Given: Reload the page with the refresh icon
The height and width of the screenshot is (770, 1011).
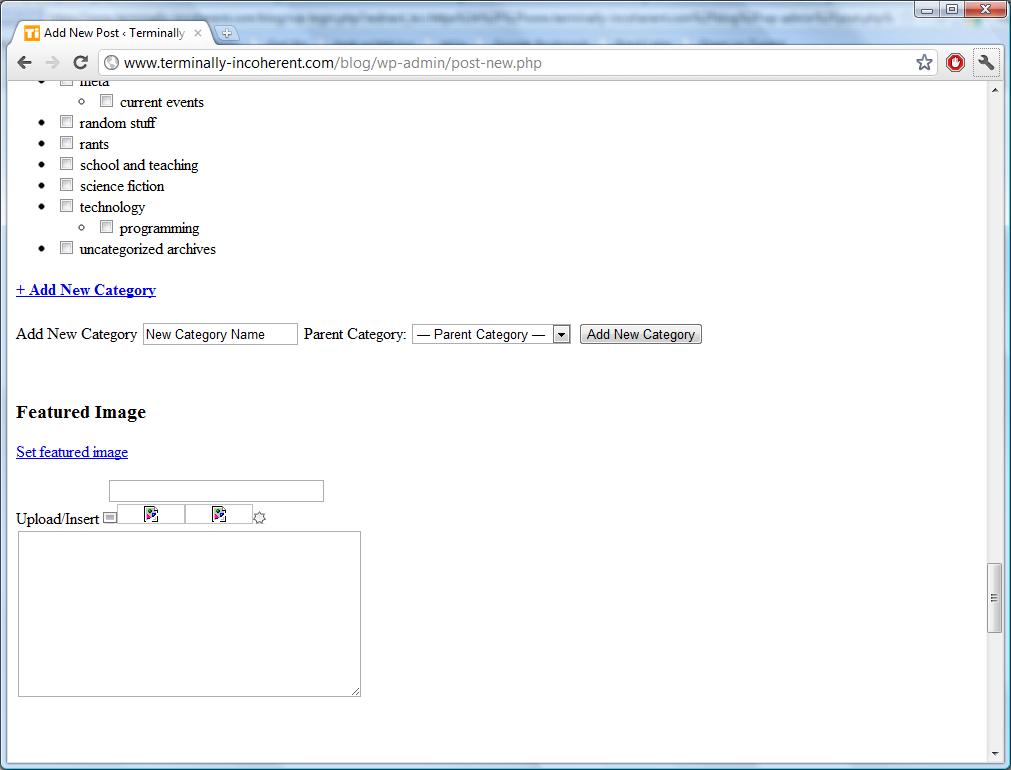Looking at the screenshot, I should coord(81,63).
